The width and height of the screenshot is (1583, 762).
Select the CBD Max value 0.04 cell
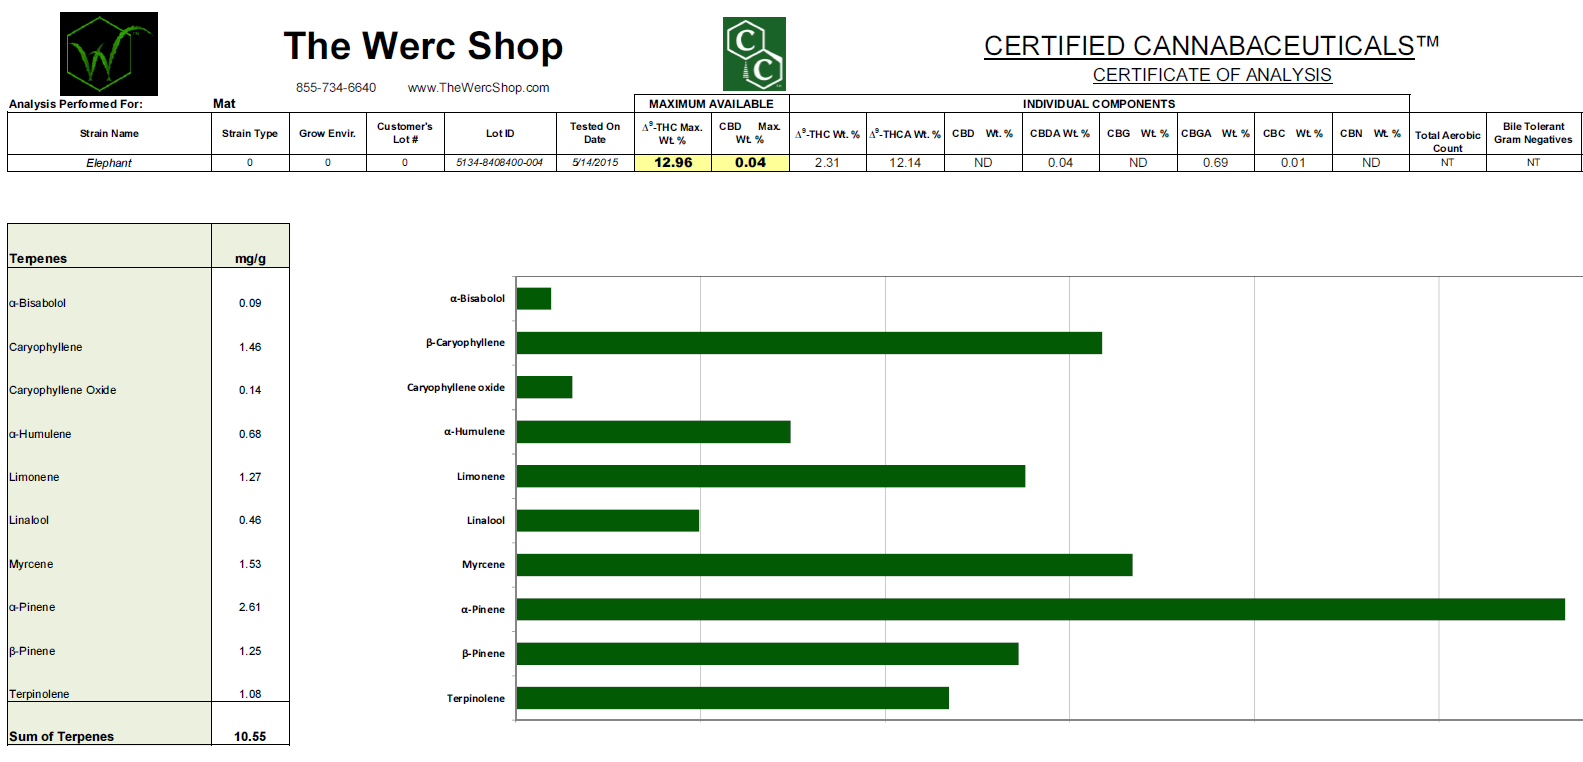click(750, 163)
